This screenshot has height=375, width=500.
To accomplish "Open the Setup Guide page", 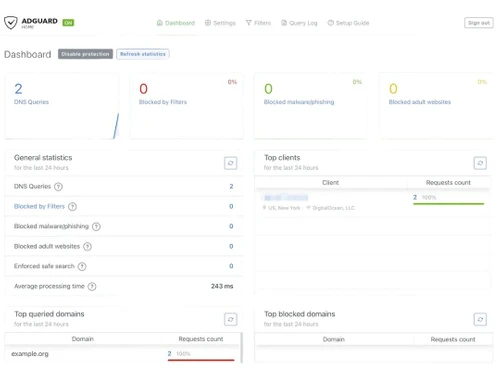I will click(348, 23).
